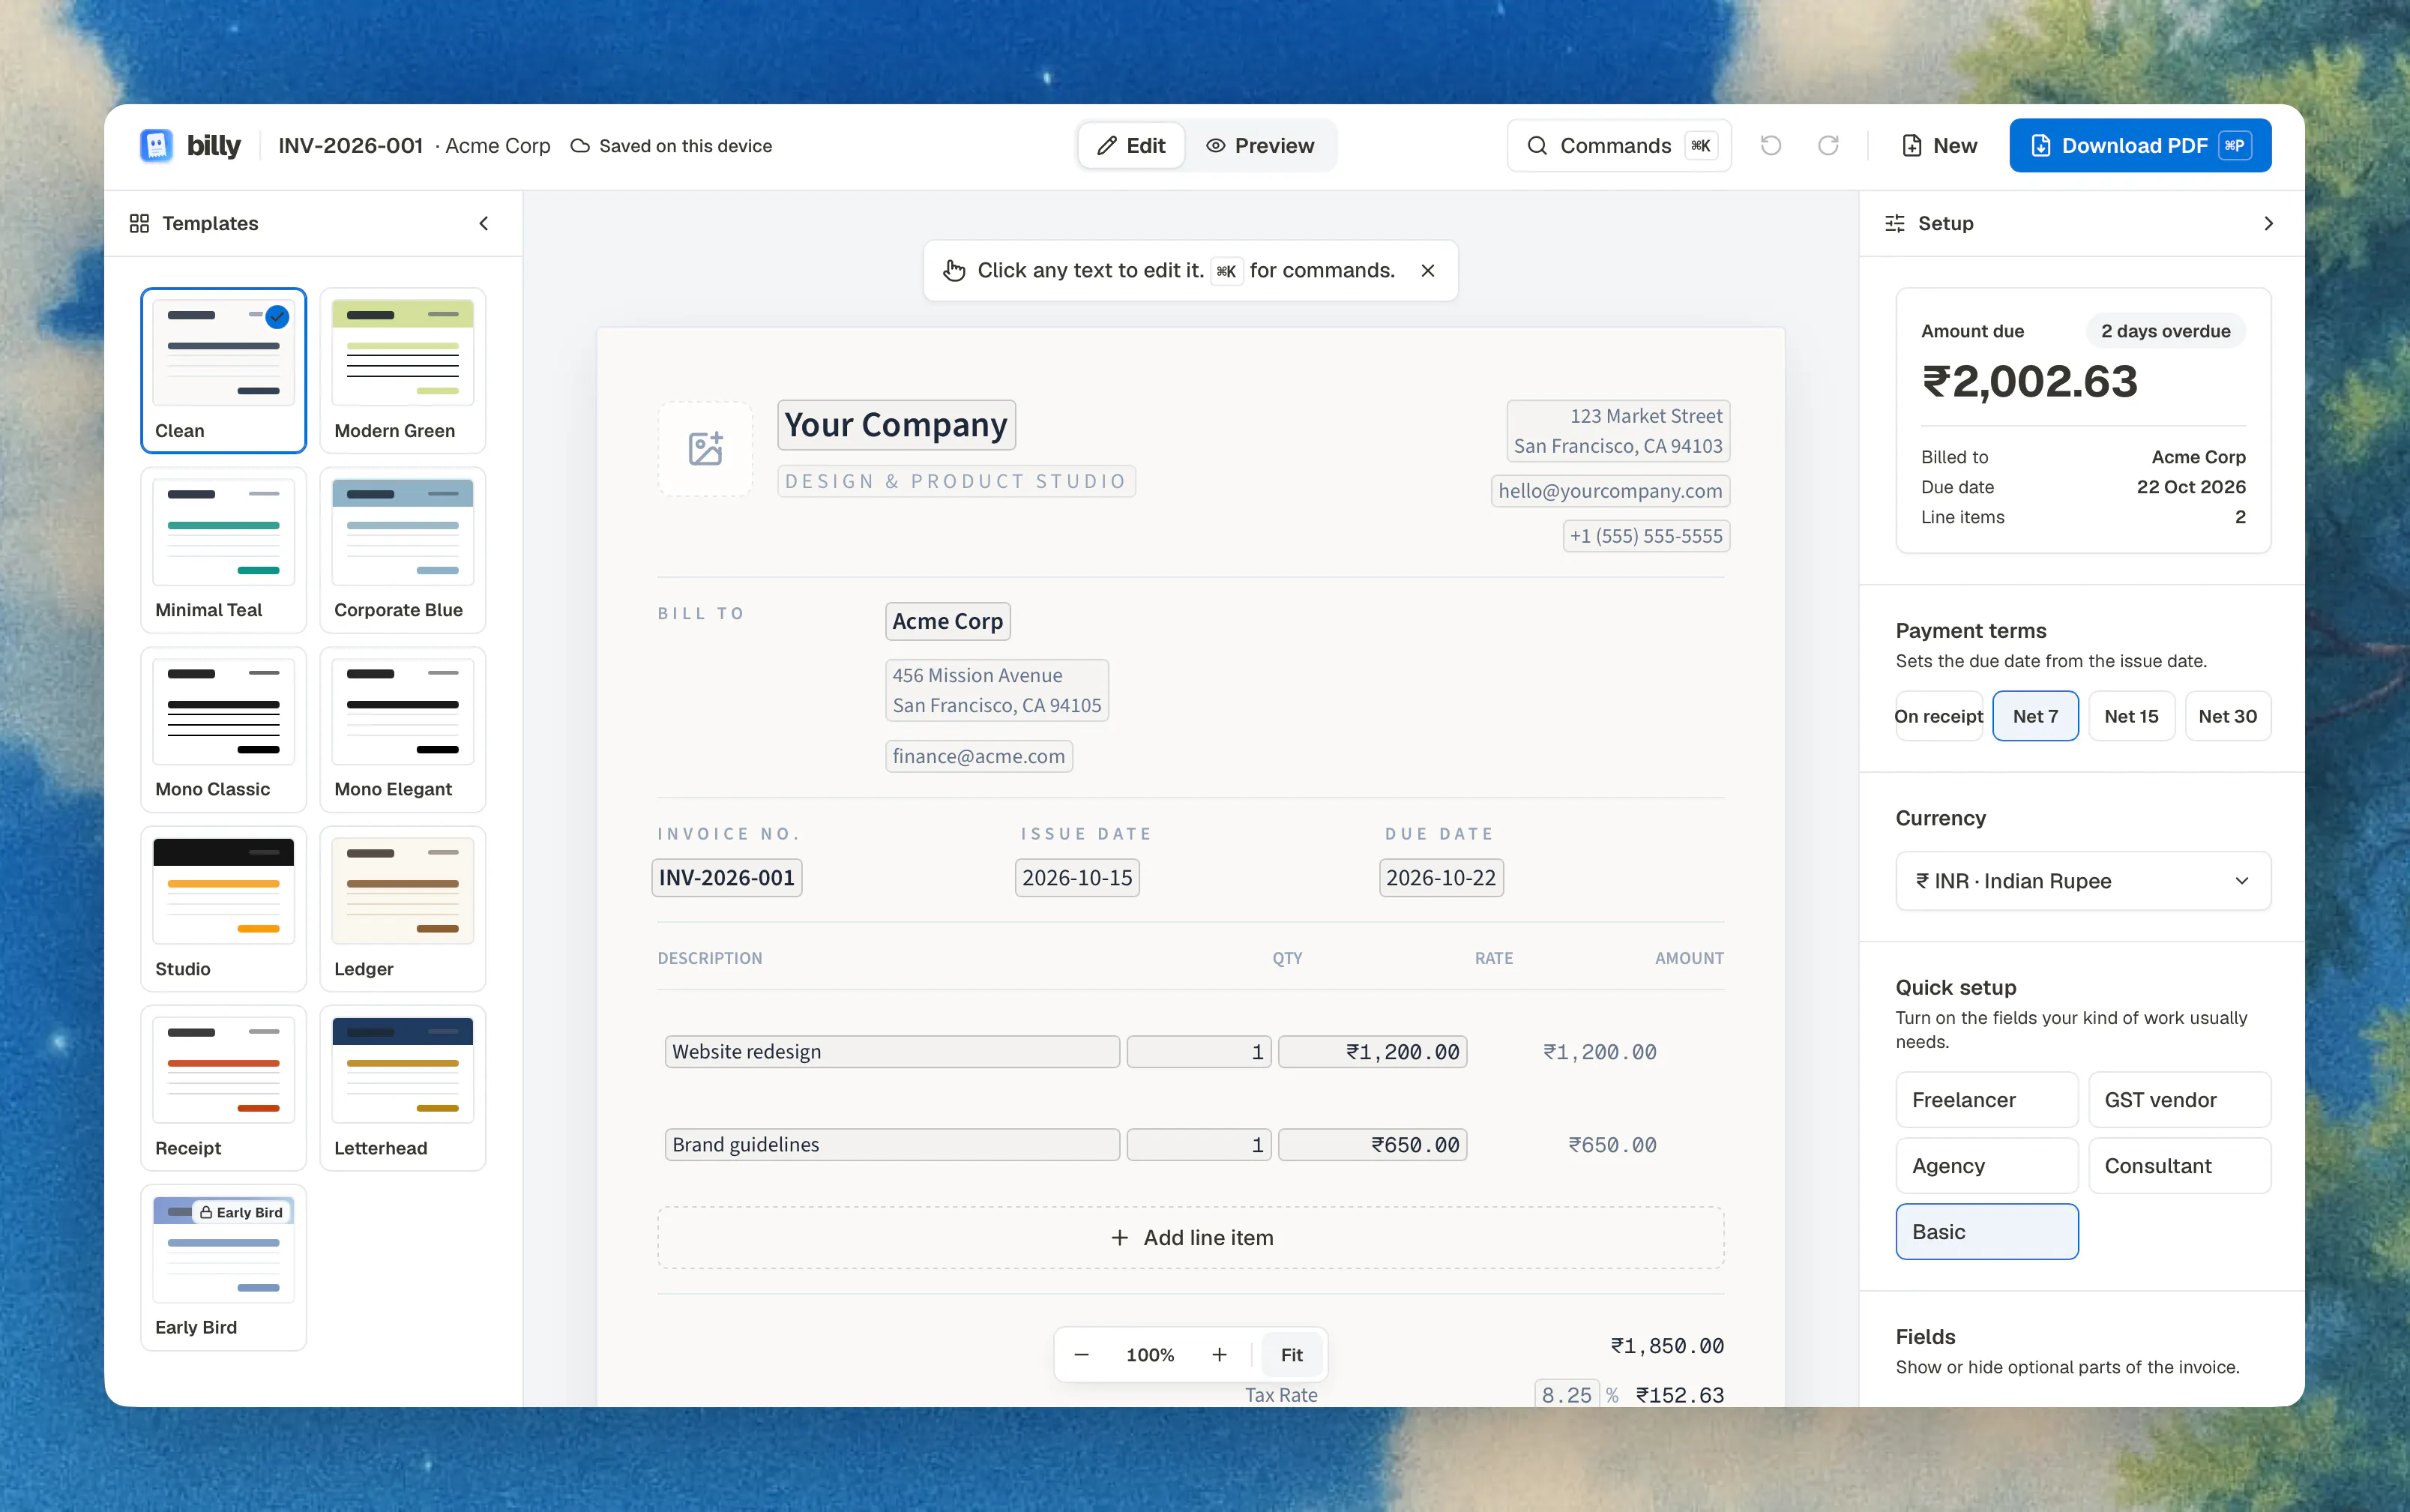Dismiss the edit hint banner
The width and height of the screenshot is (2410, 1512).
pyautogui.click(x=1427, y=270)
